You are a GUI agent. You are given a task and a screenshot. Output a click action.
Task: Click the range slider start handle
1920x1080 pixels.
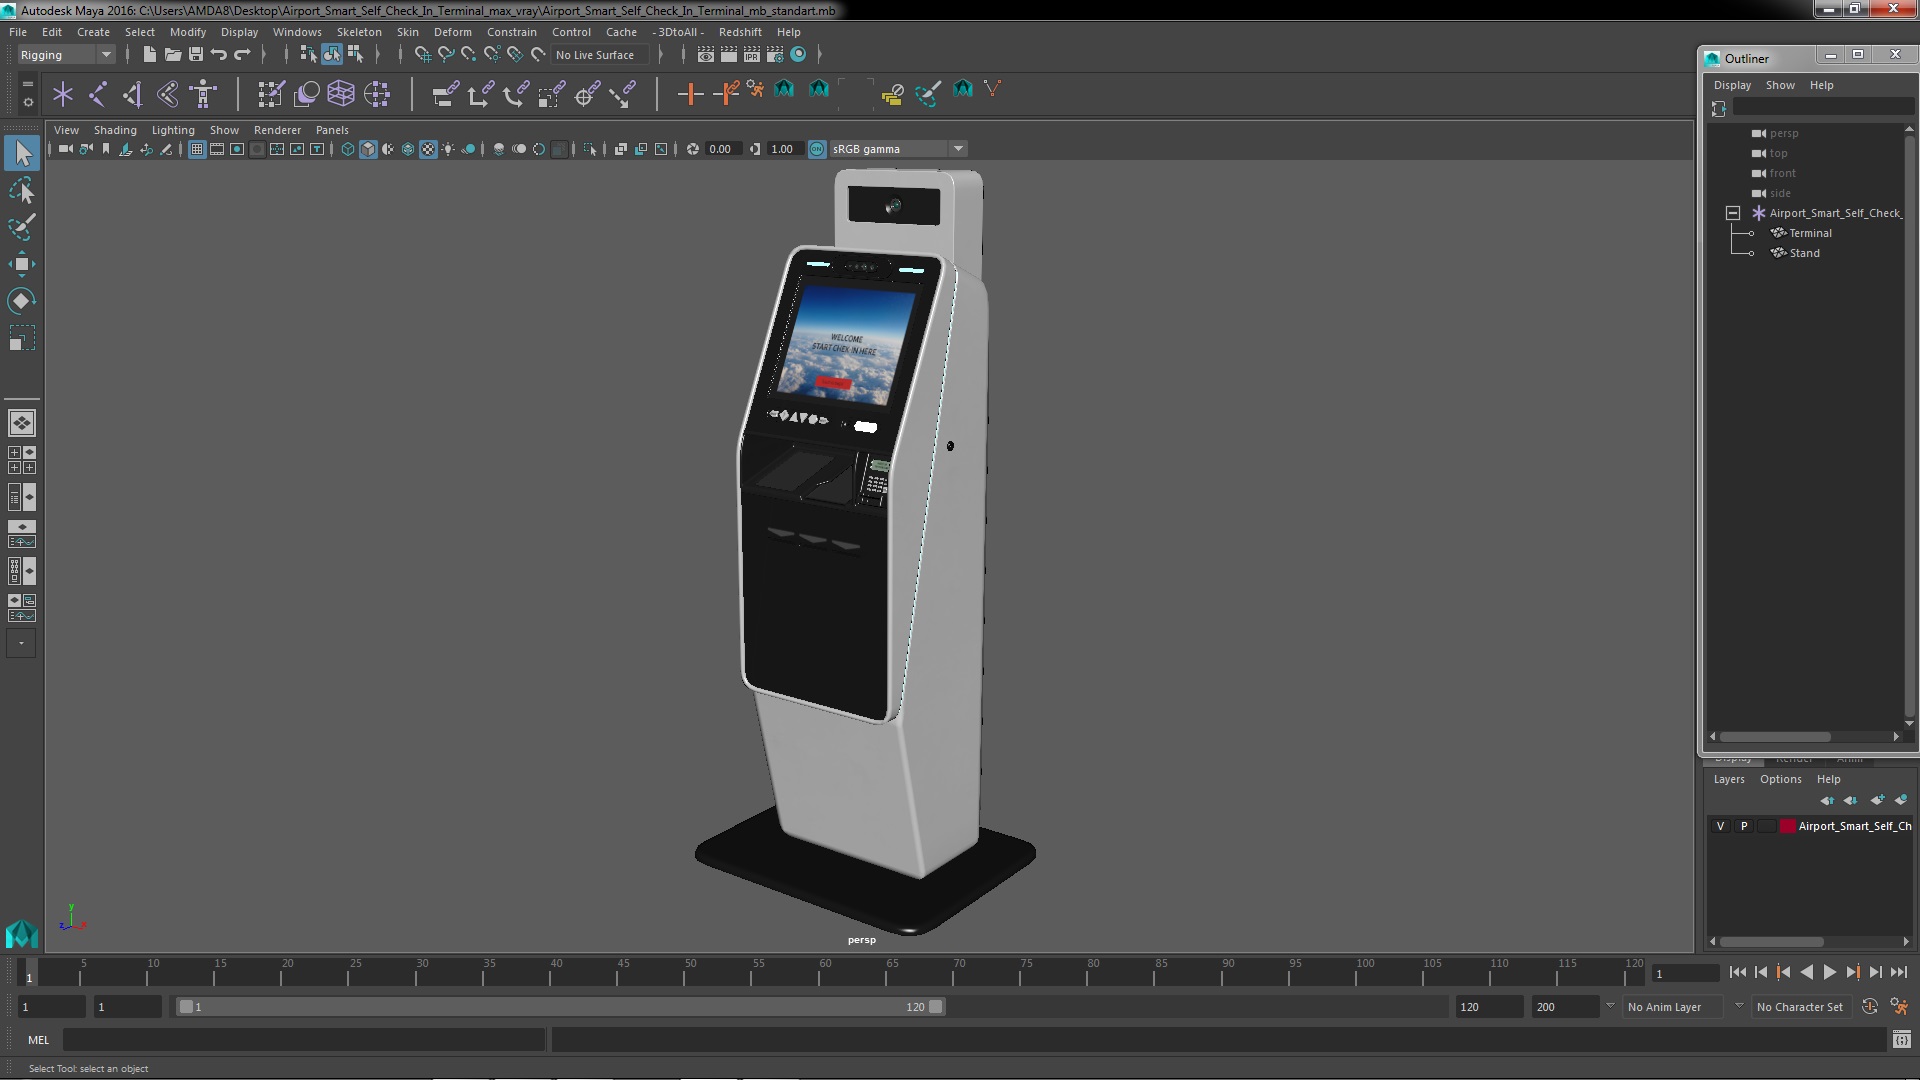pos(186,1007)
